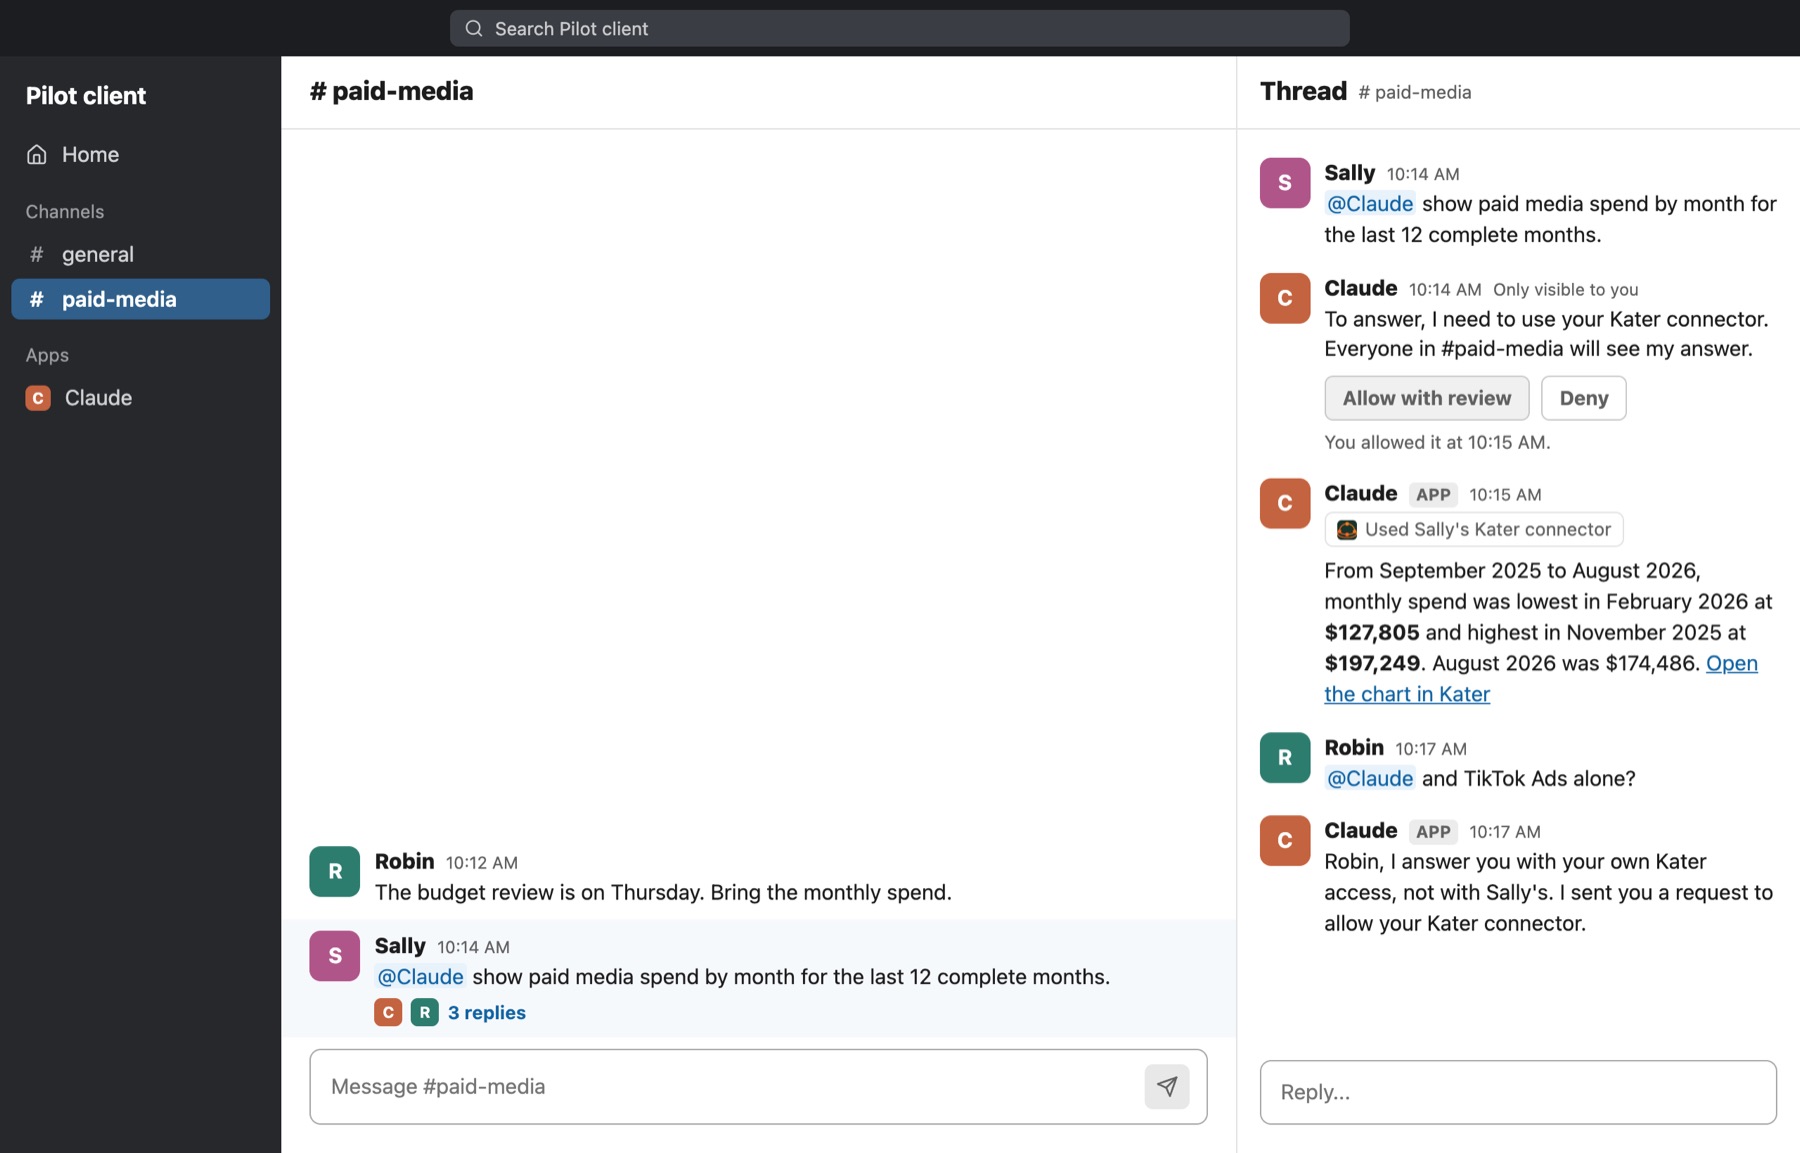This screenshot has width=1800, height=1153.
Task: Click Sally's avatar in channel message
Action: pos(335,956)
